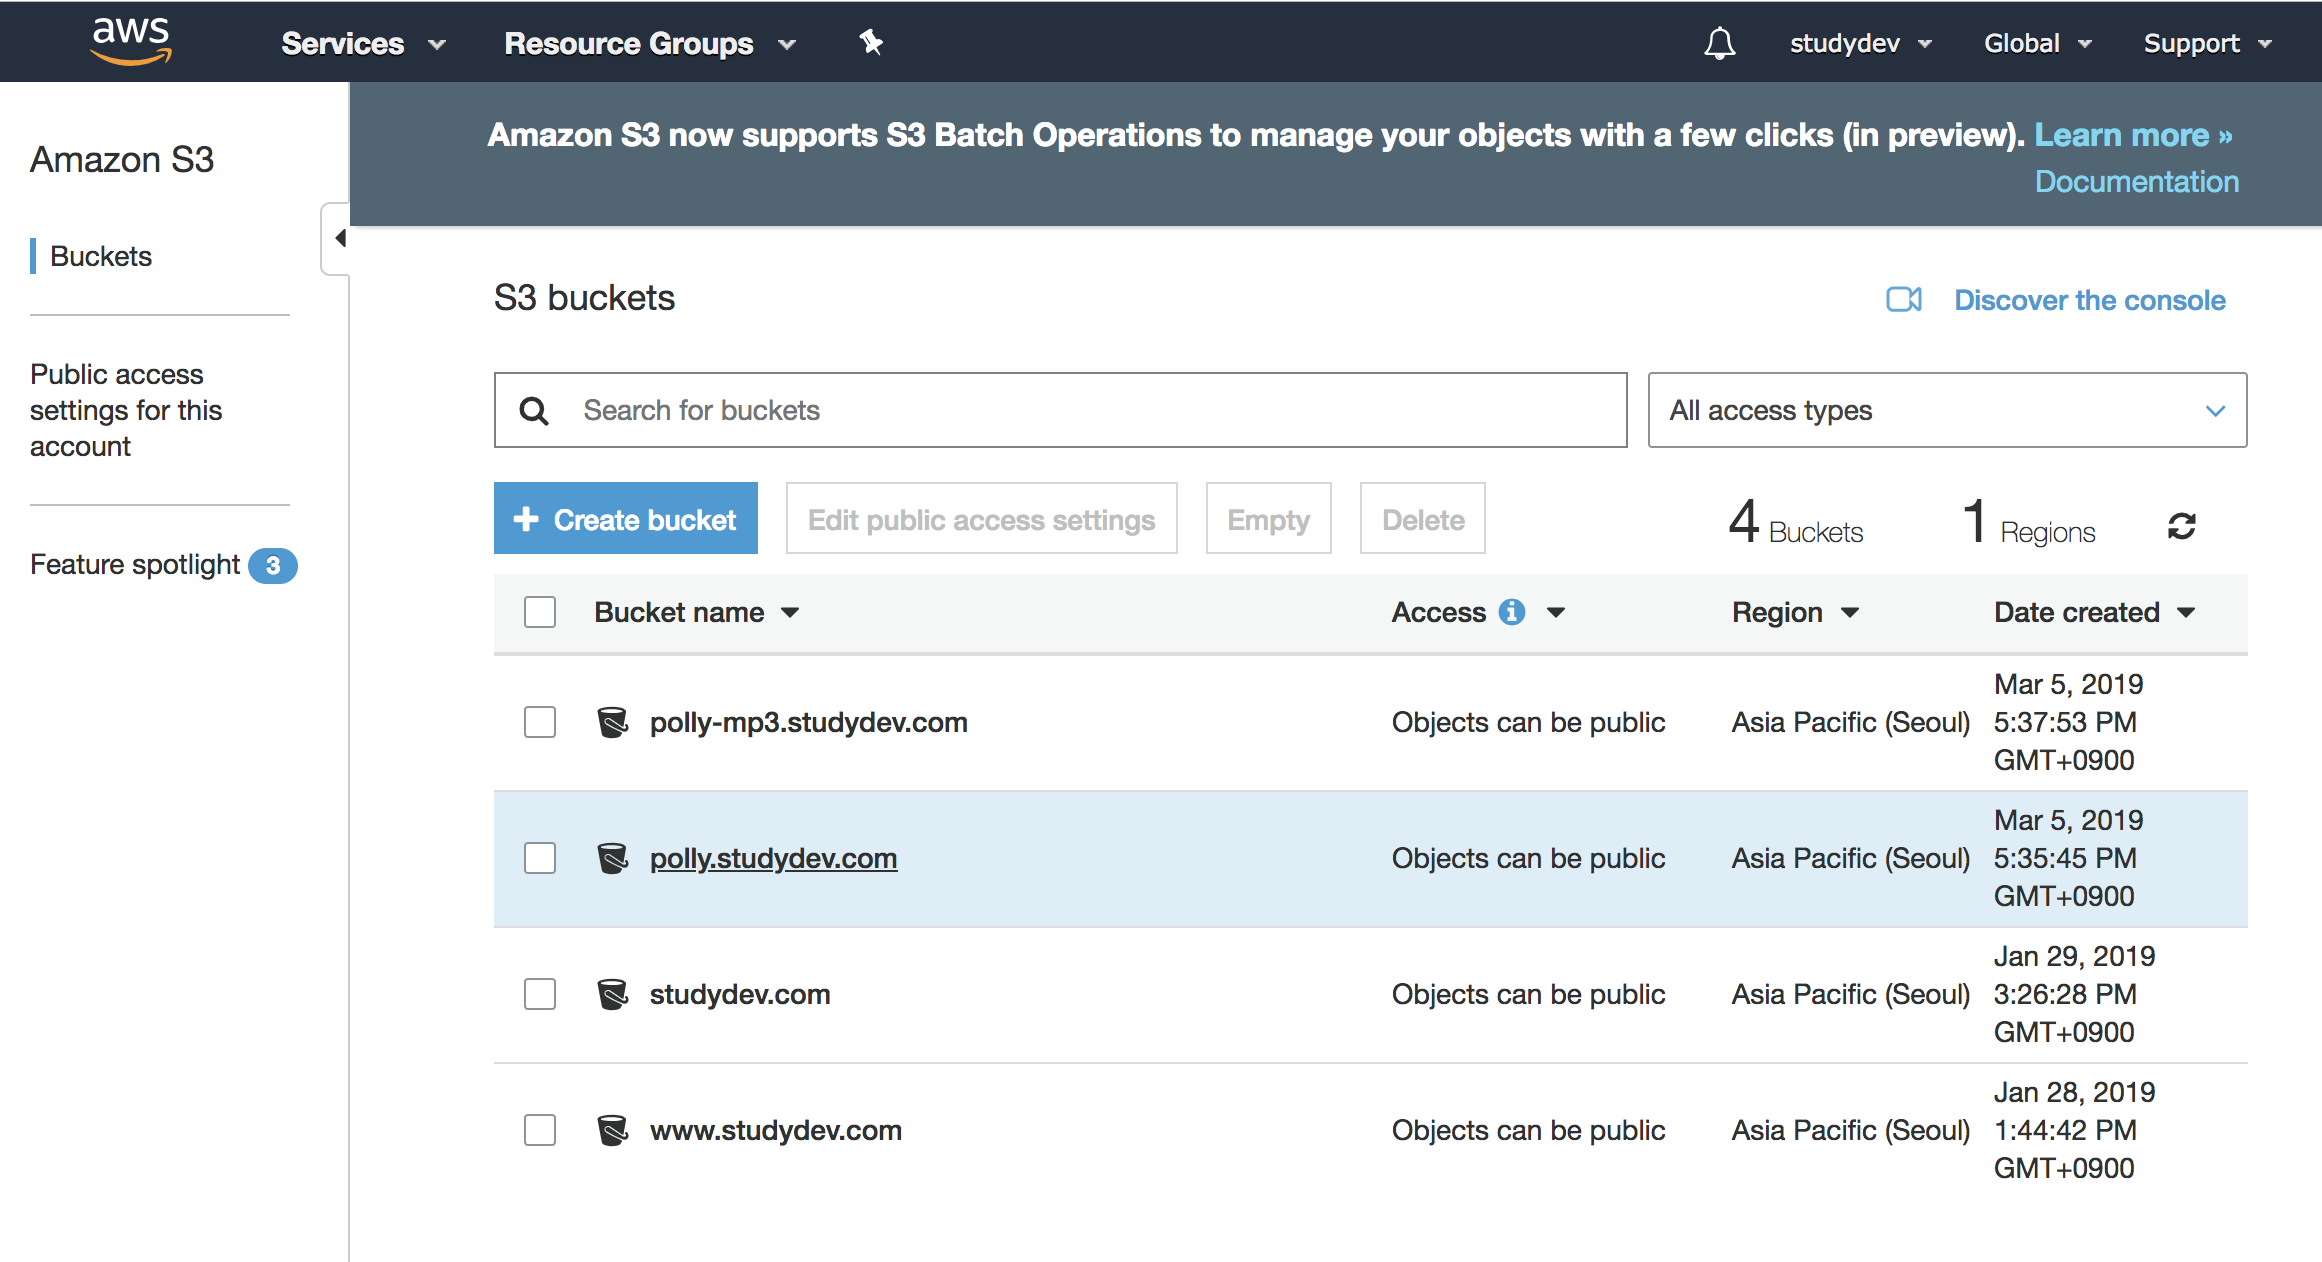Refresh the bucket list
Viewport: 2322px width, 1262px height.
[2181, 526]
